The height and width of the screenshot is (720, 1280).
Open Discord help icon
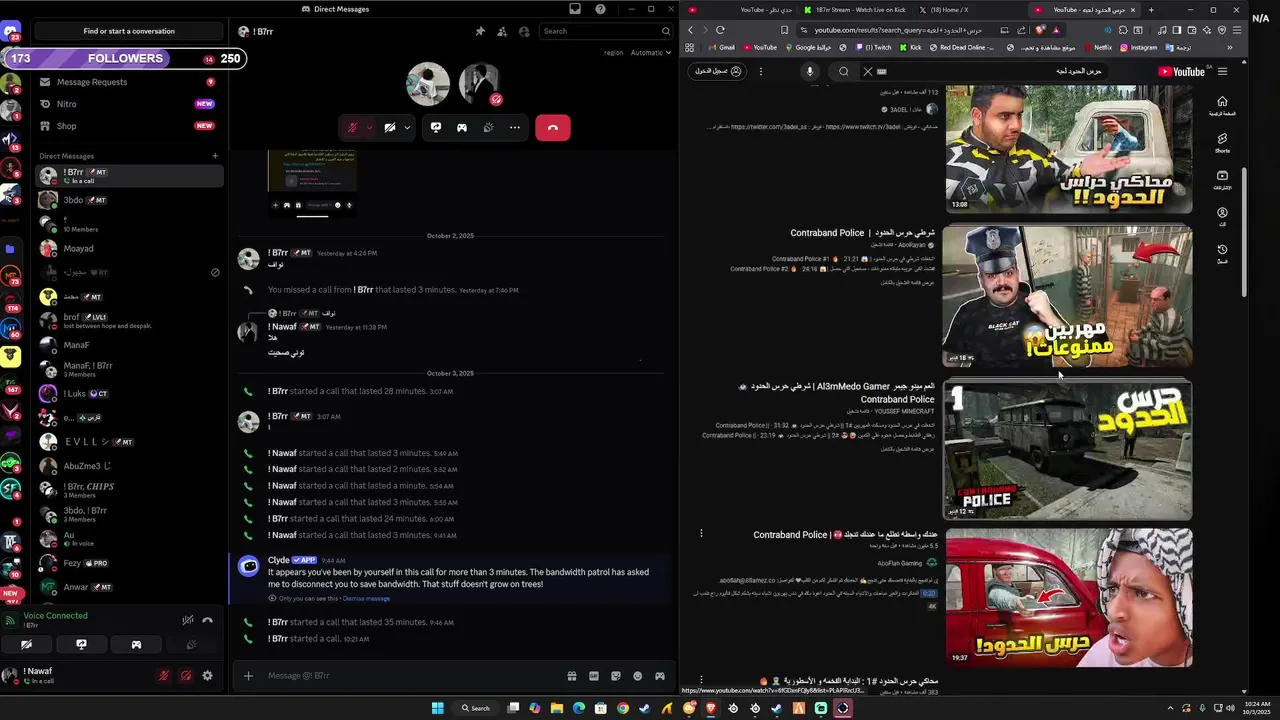[600, 9]
